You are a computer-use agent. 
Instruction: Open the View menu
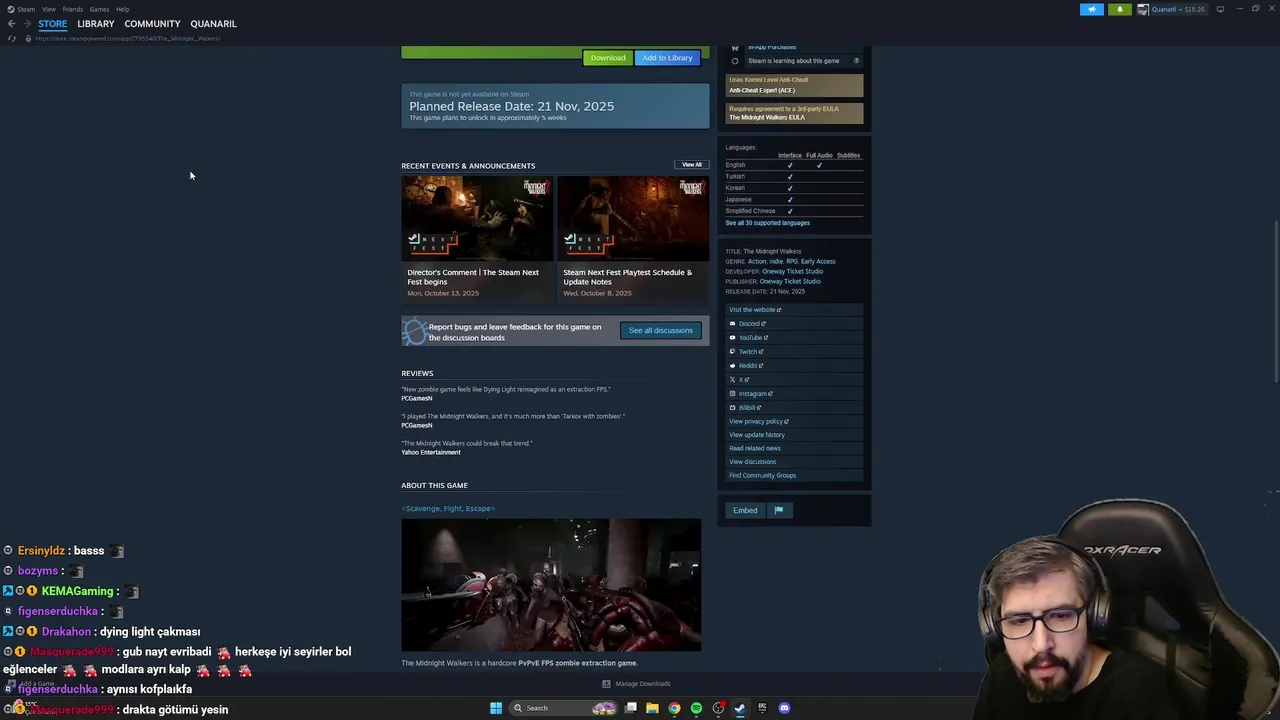49,9
